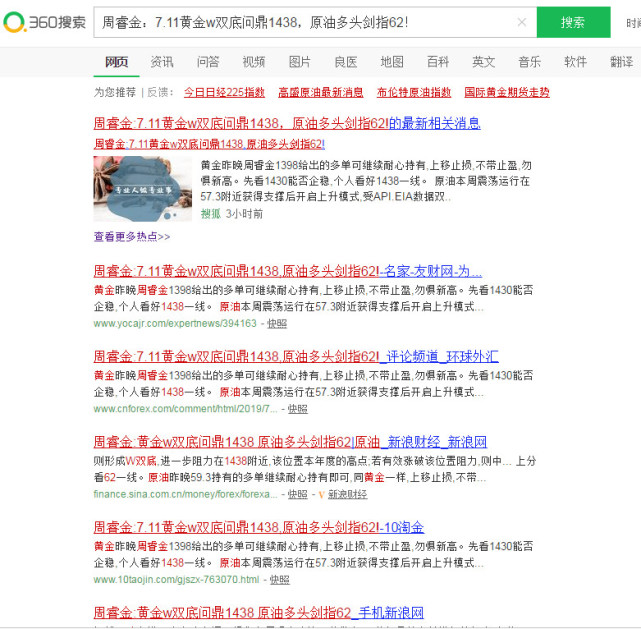This screenshot has height=629, width=641.
Task: Click the green 搜索 button
Action: (x=573, y=22)
